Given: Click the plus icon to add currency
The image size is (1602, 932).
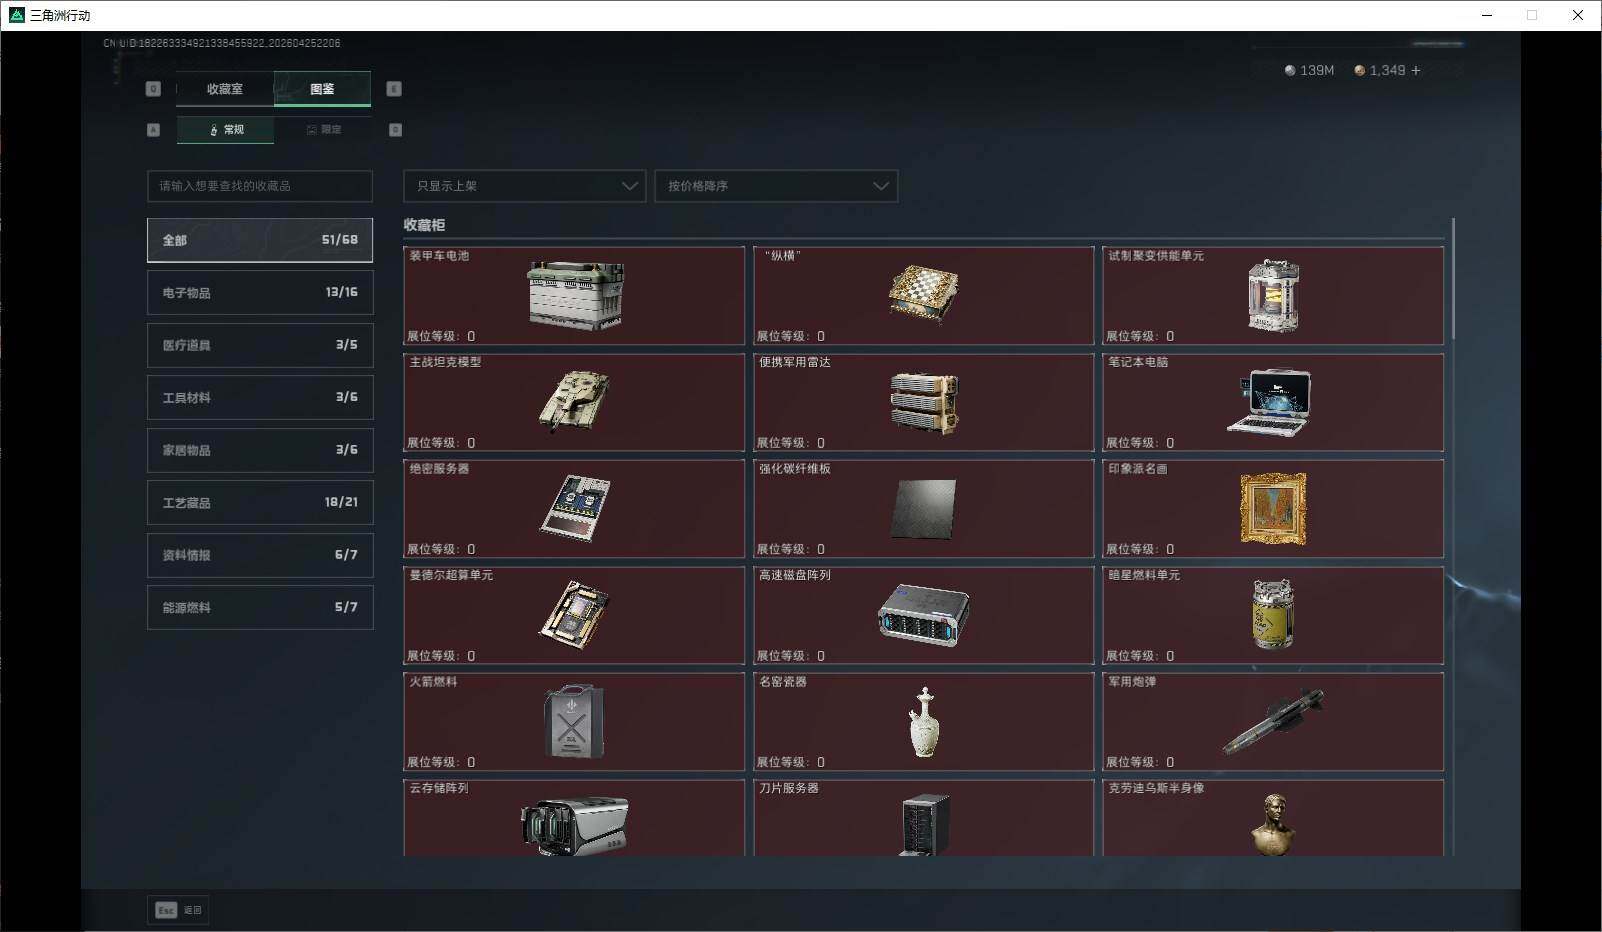Looking at the screenshot, I should click(x=1416, y=70).
